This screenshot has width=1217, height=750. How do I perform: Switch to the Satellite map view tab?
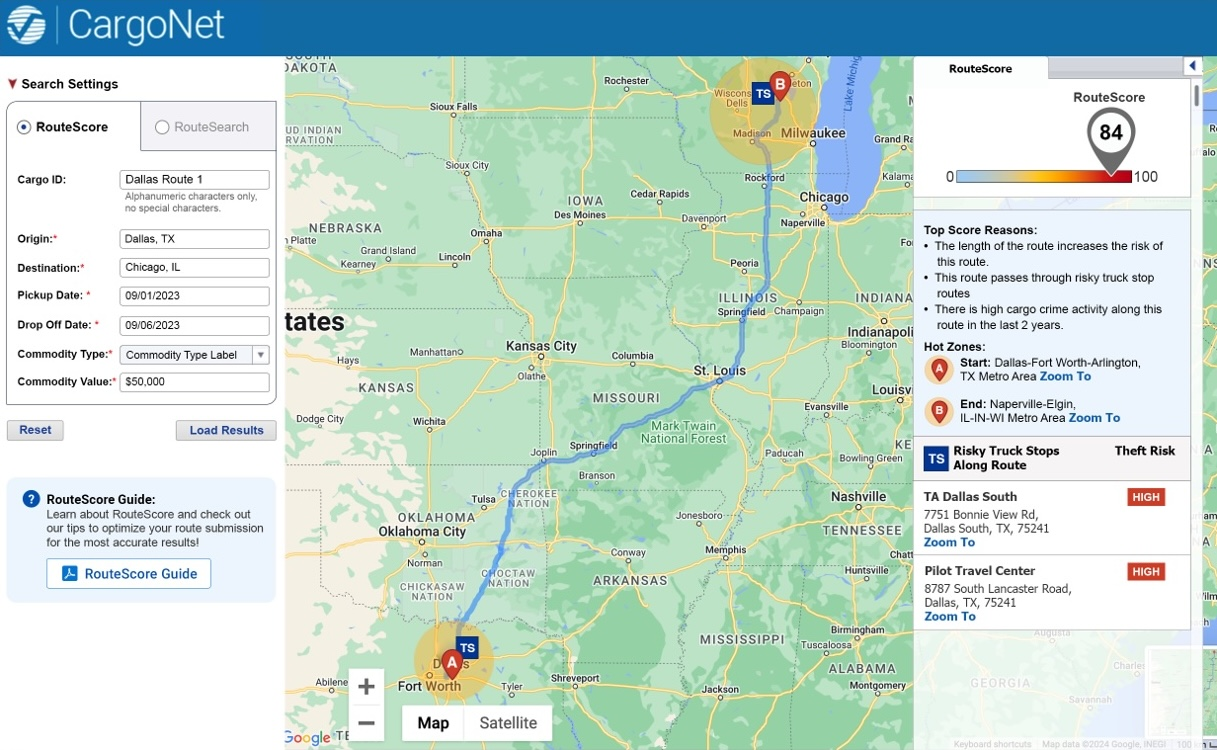click(x=508, y=722)
